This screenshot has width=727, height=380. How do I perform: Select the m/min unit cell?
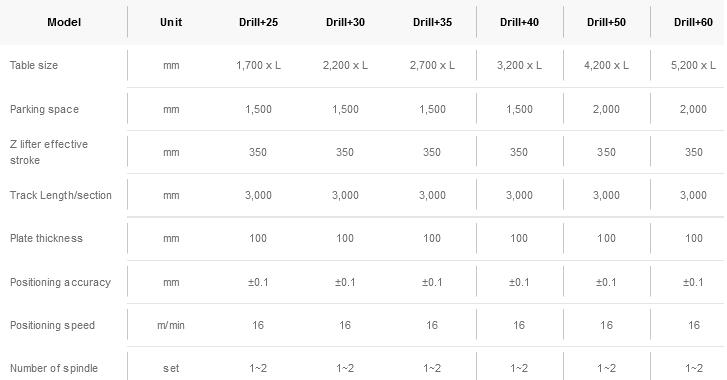(171, 325)
